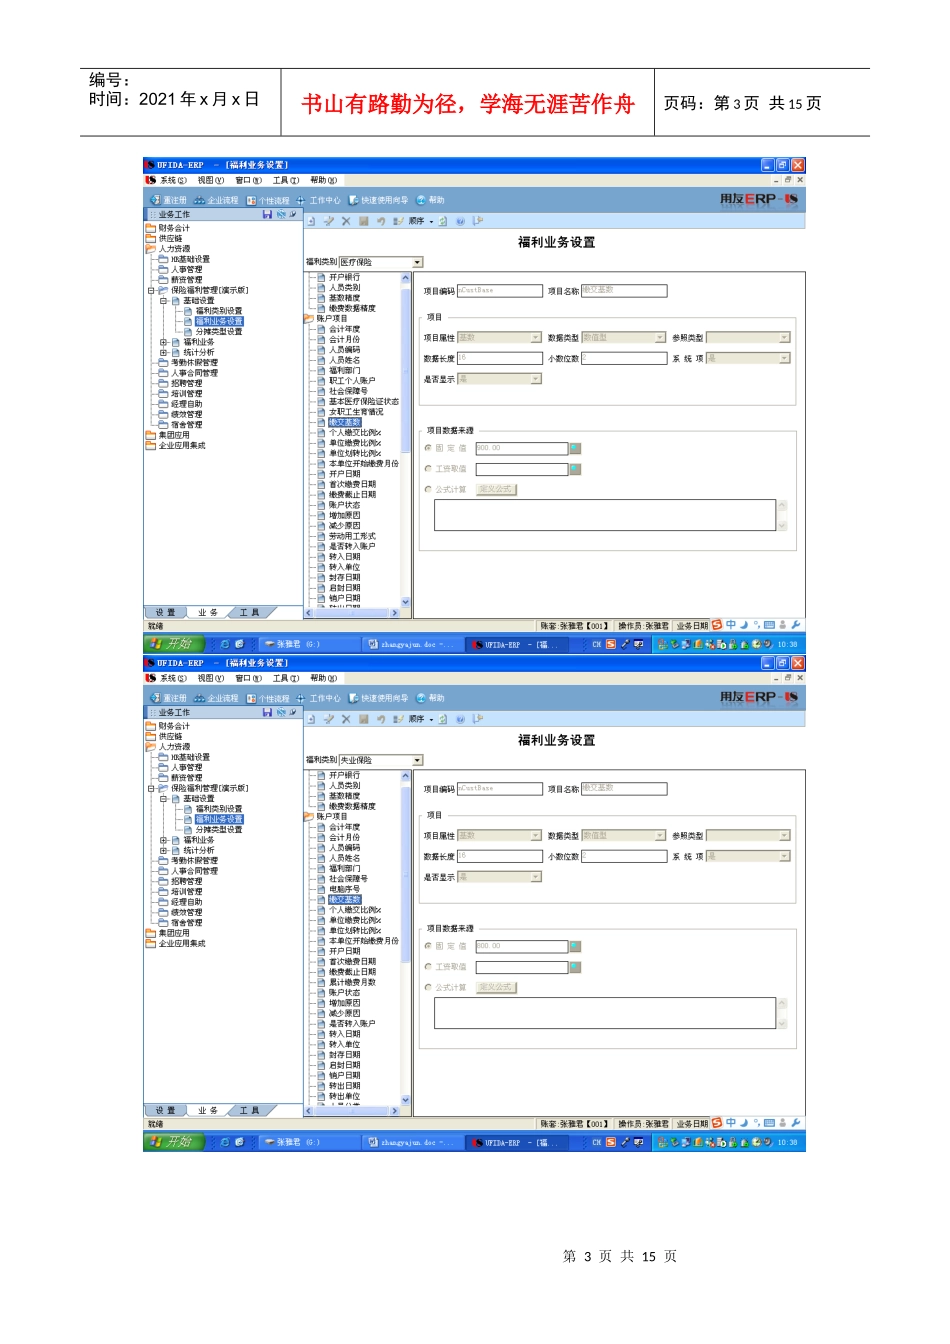Click 重注册 icon in 医疗保险 window toolbar

click(155, 200)
